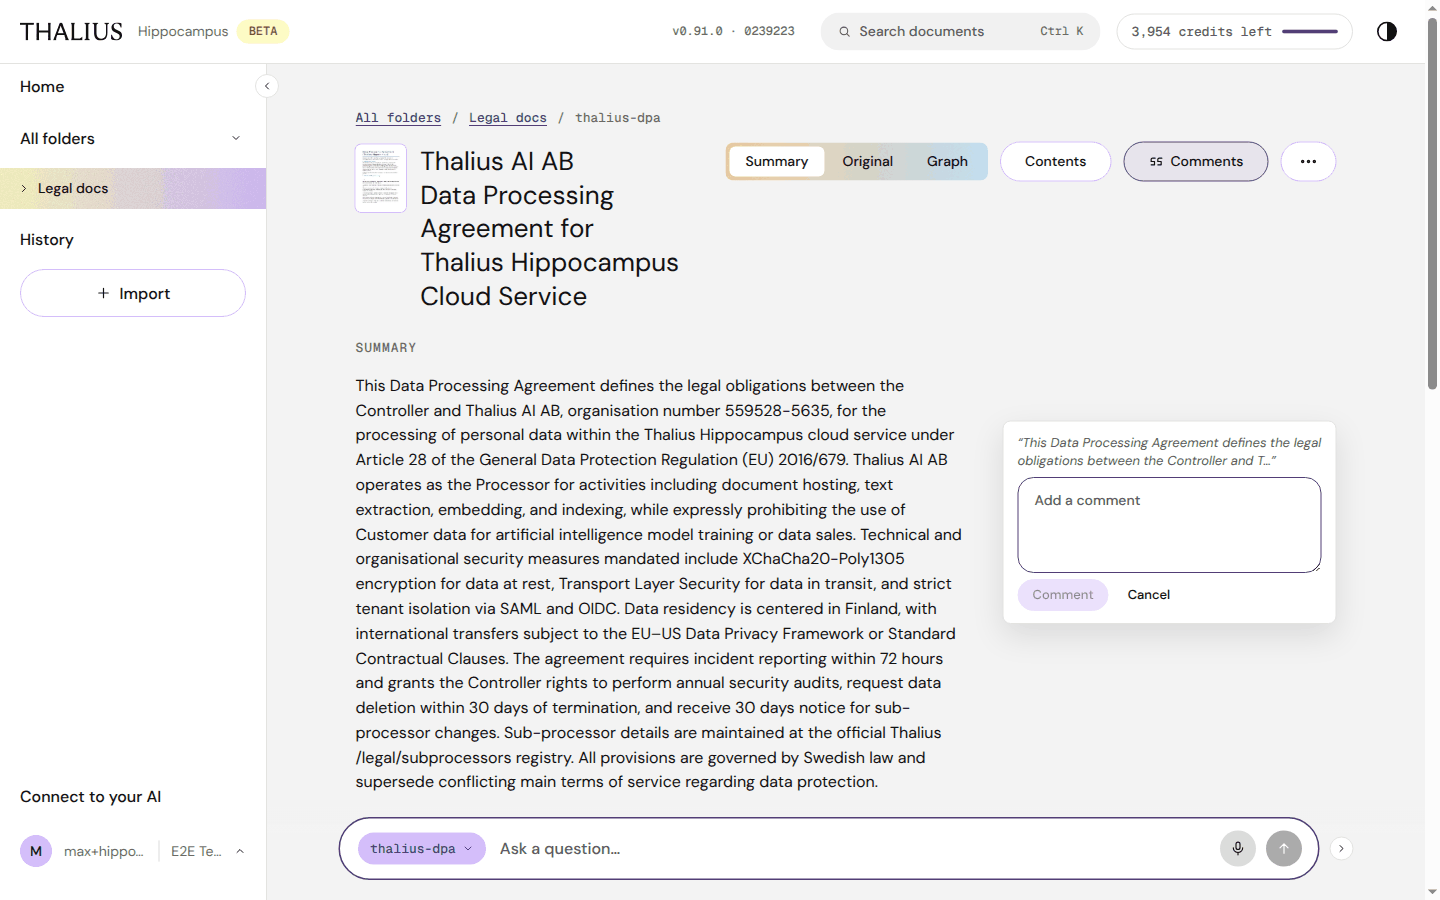Click the max+hippo... account name
This screenshot has height=900, width=1440.
[x=104, y=851]
